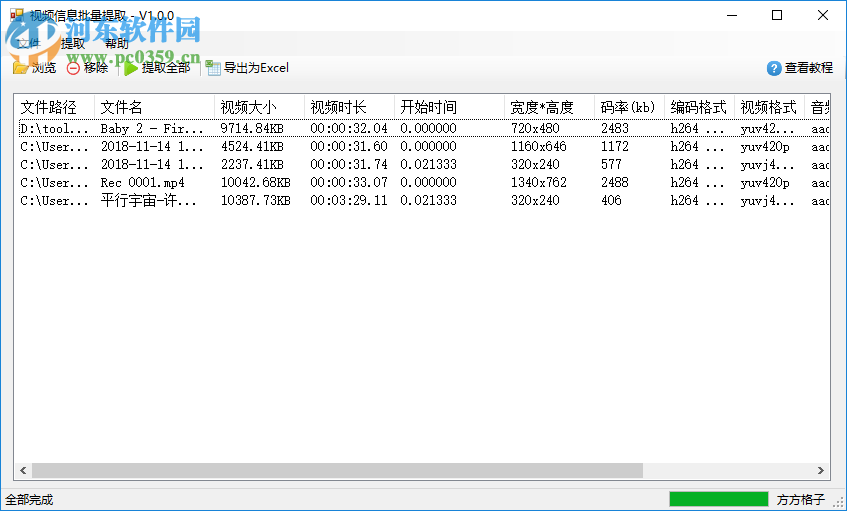This screenshot has width=847, height=511.
Task: Click the 全部完成 status text
Action: (29, 500)
